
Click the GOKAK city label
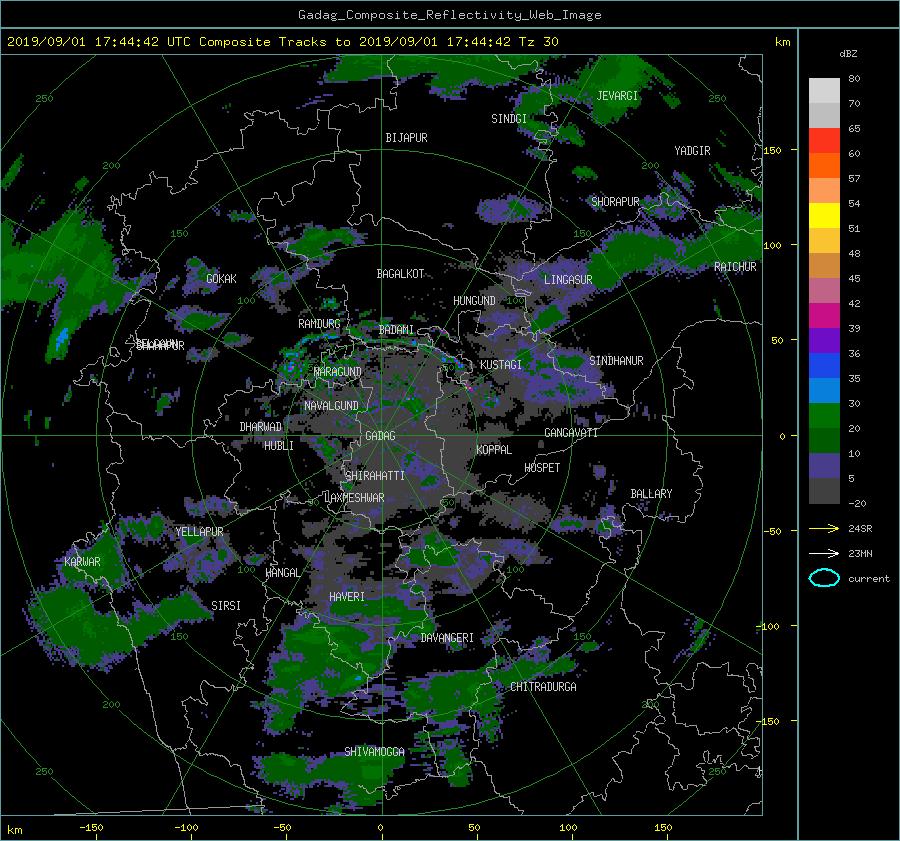[222, 278]
